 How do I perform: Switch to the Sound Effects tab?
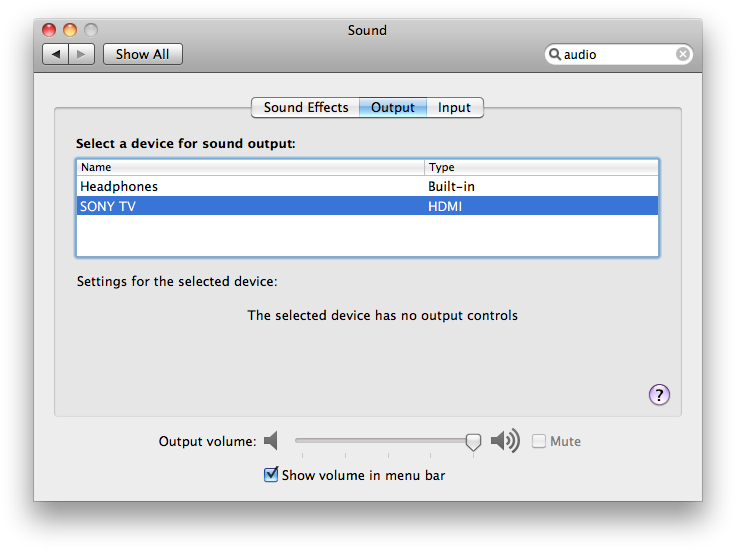(306, 107)
